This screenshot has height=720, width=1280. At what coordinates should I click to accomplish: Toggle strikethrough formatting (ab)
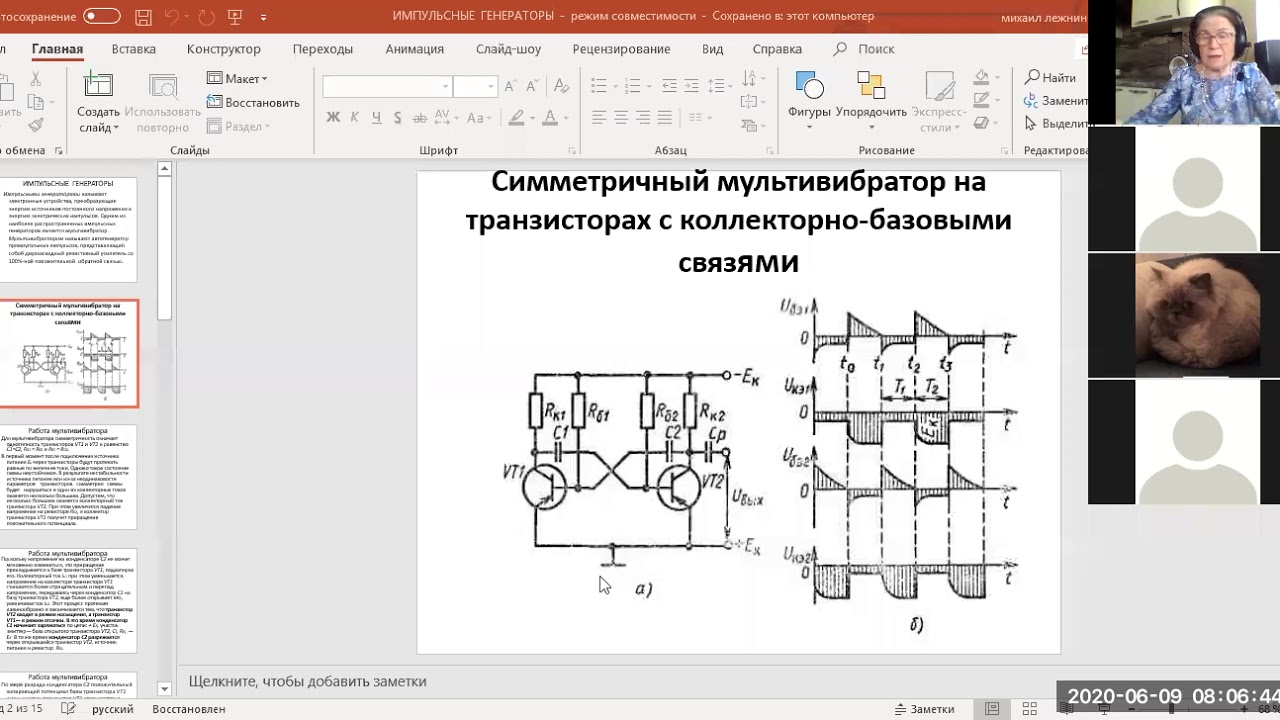421,118
